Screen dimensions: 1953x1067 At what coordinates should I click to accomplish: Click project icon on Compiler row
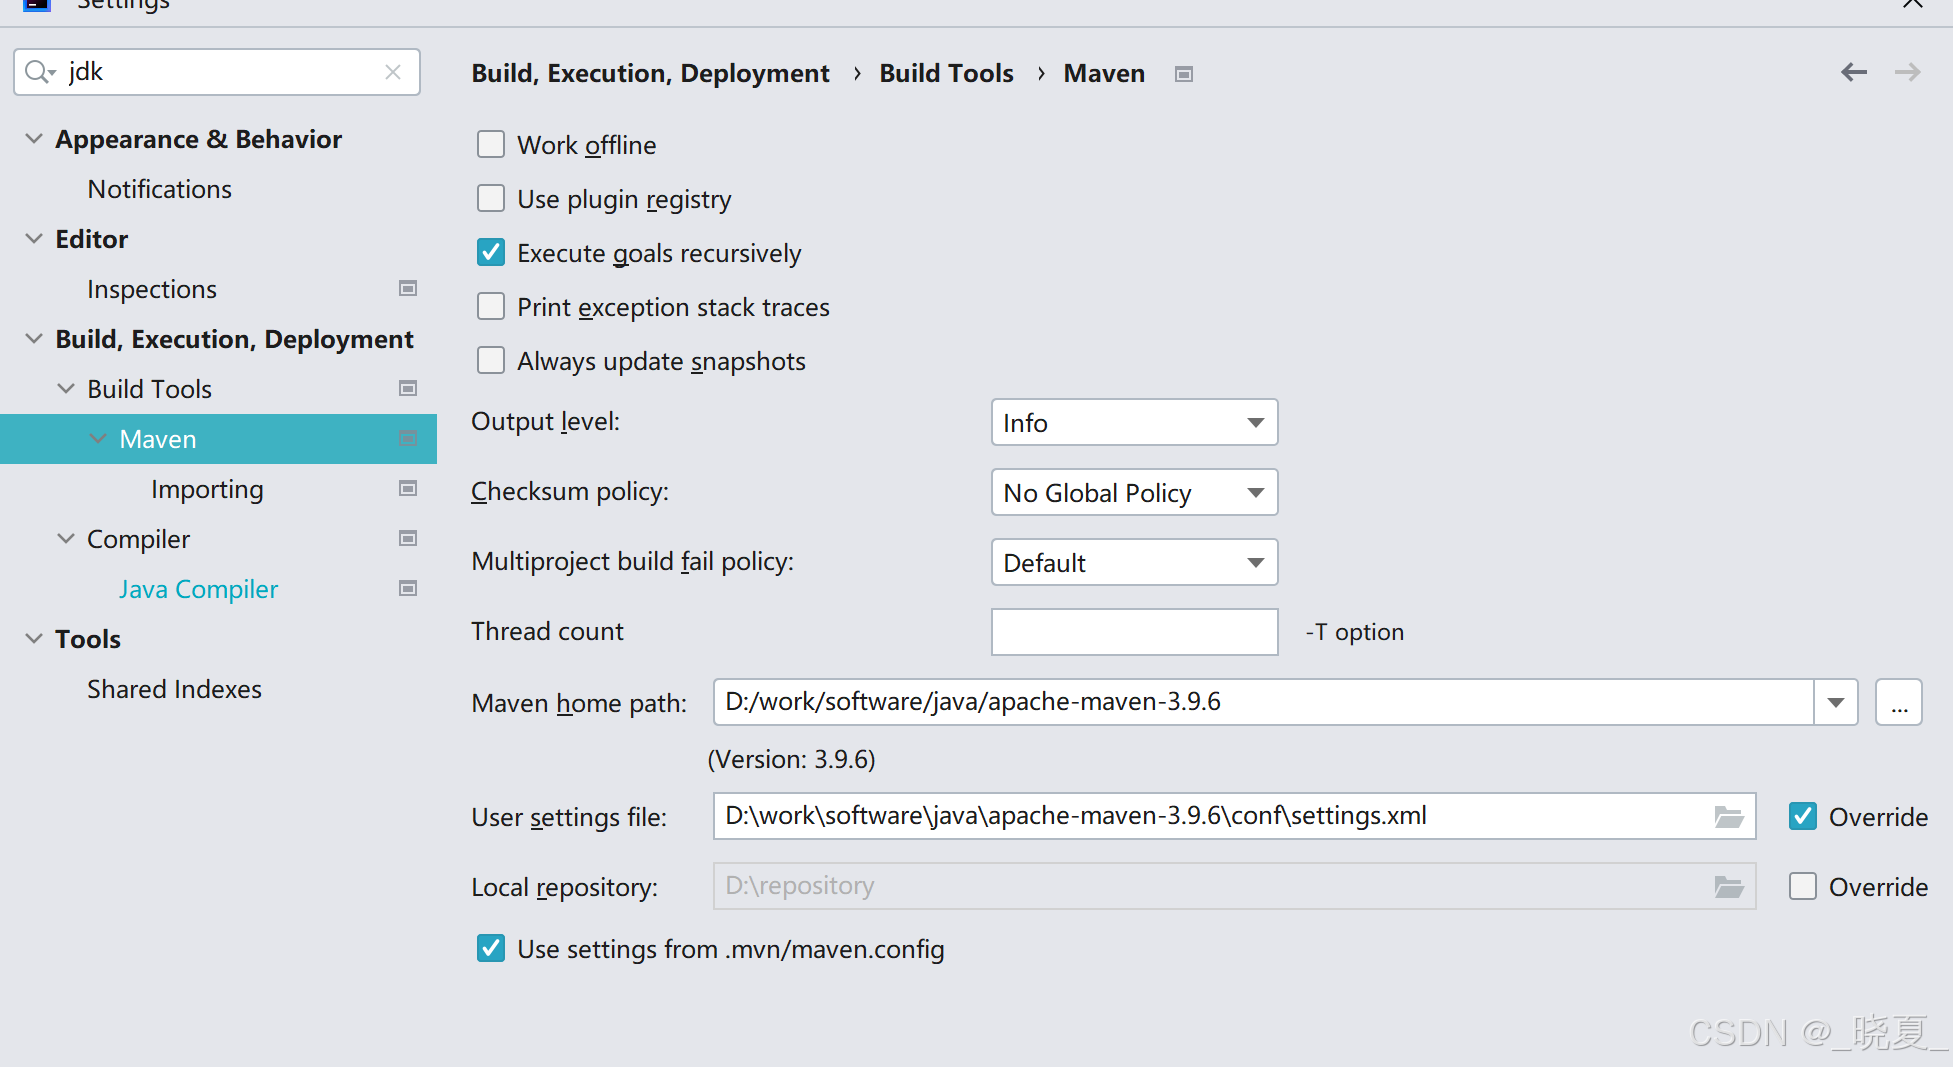[408, 538]
